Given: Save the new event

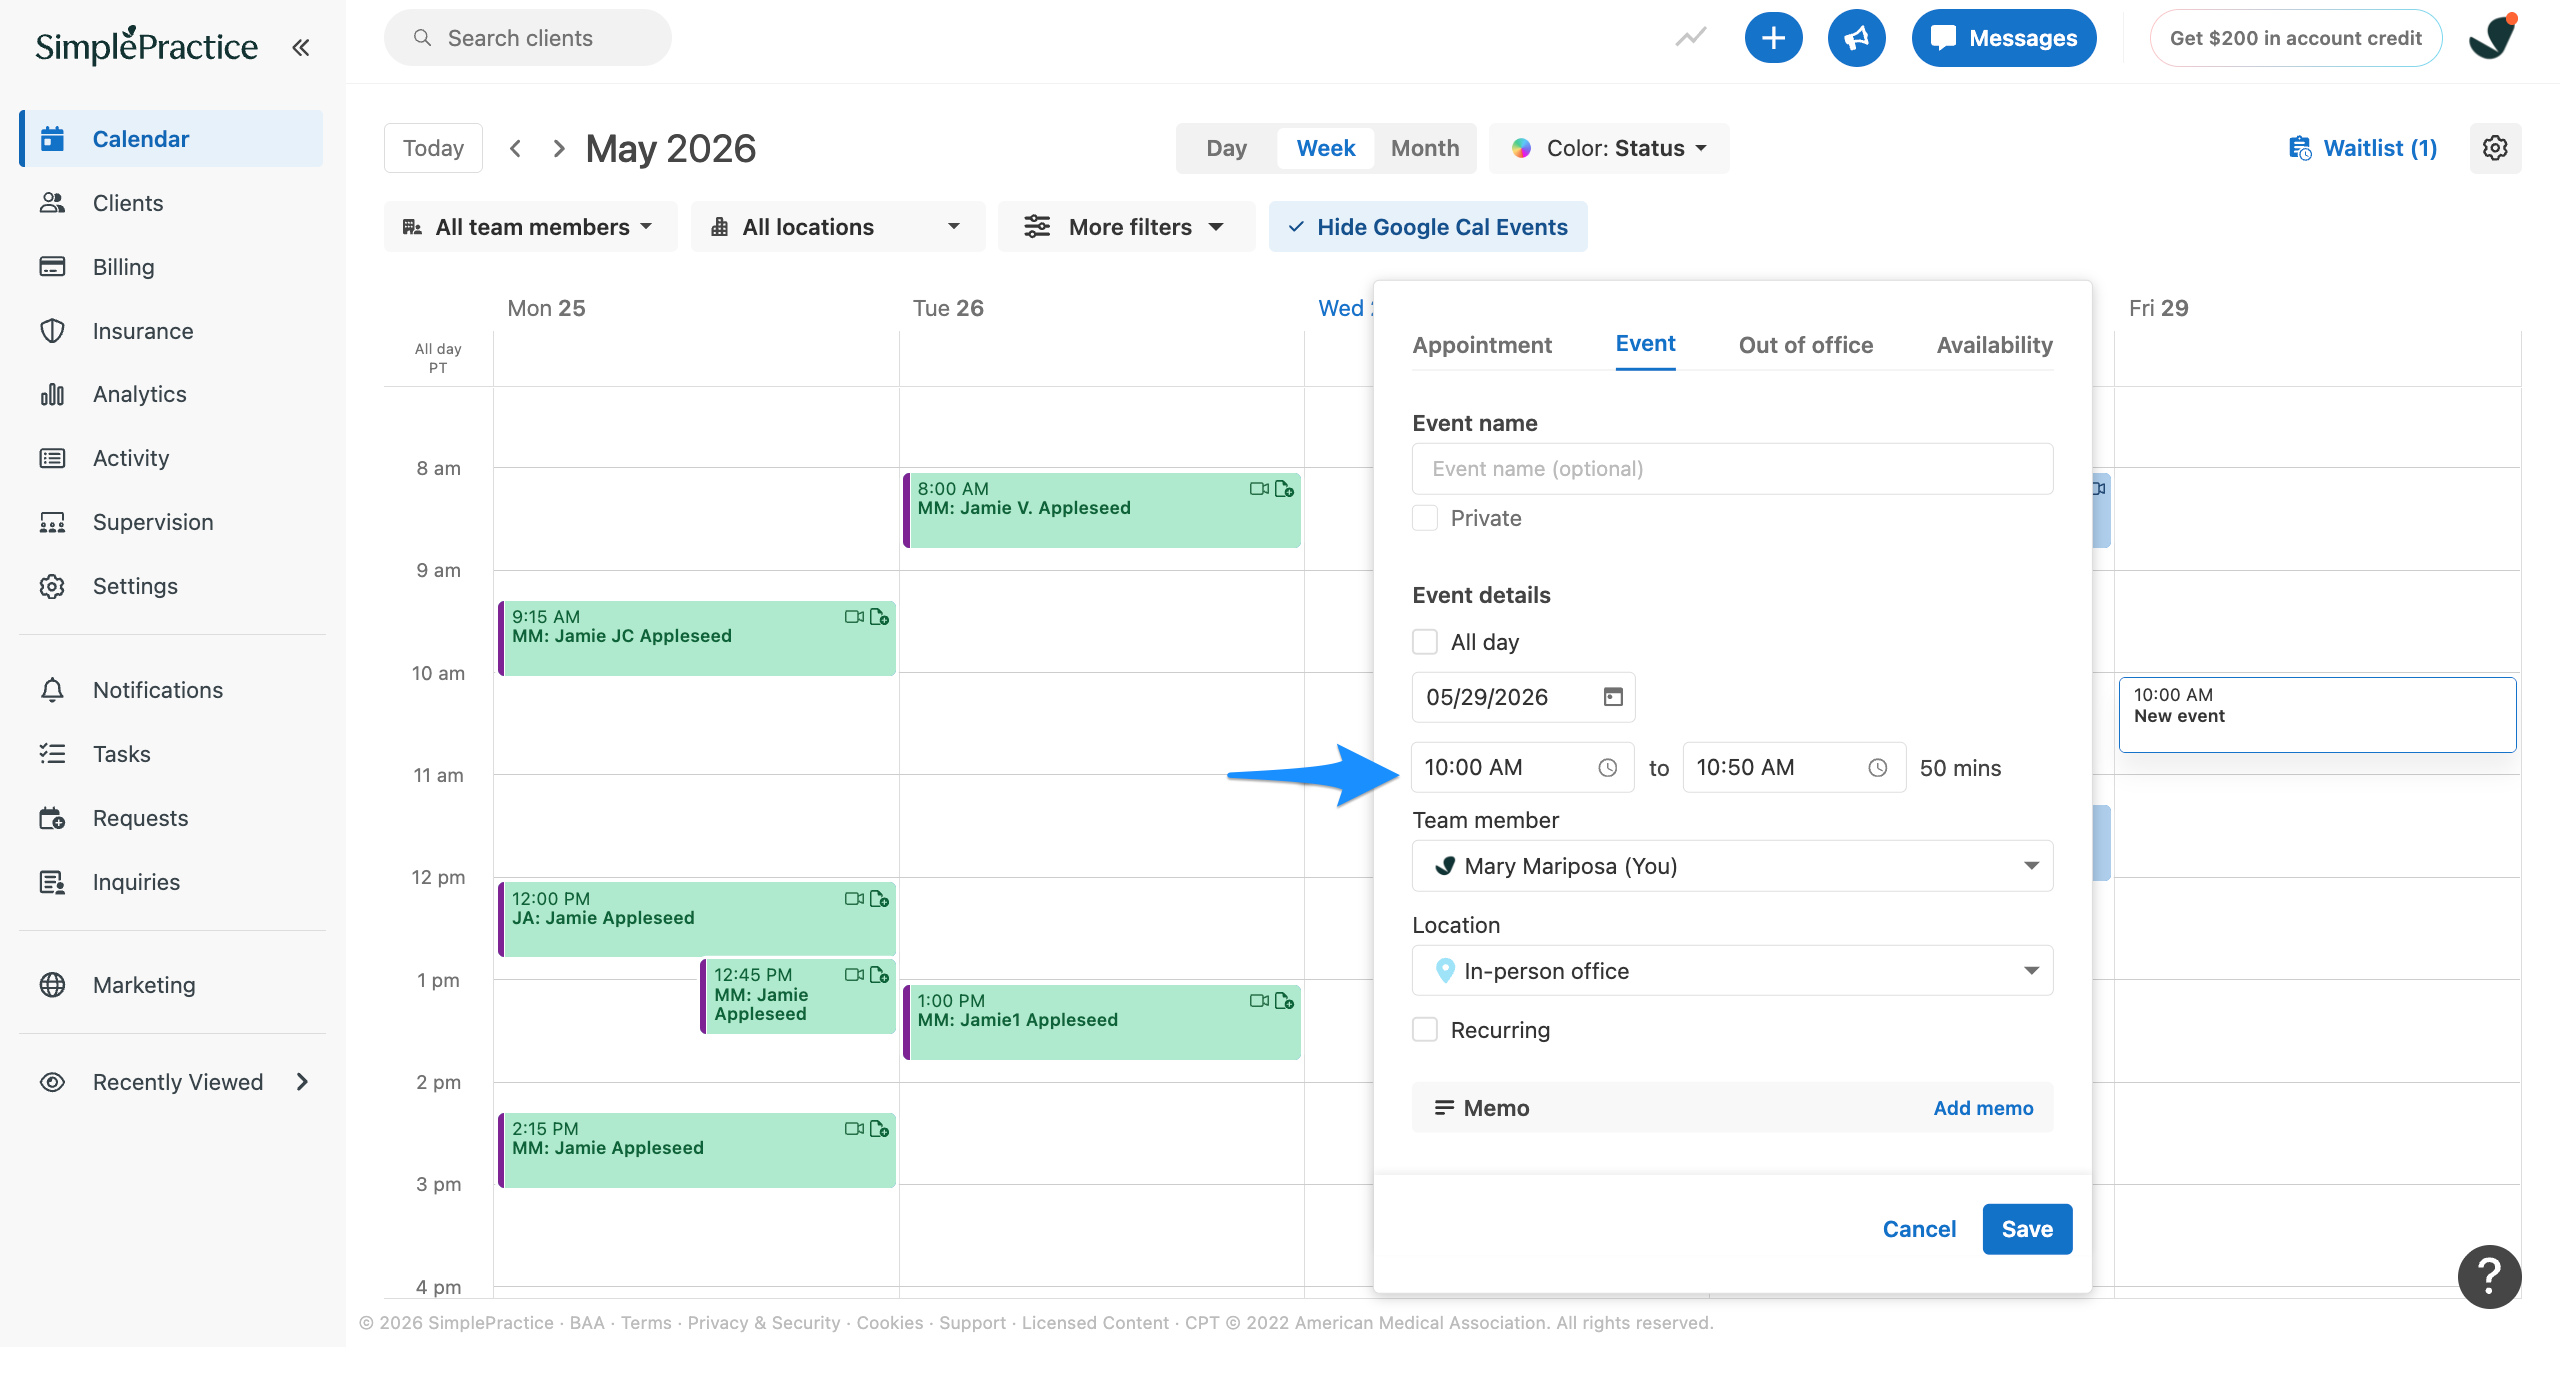Looking at the screenshot, I should pyautogui.click(x=2027, y=1229).
